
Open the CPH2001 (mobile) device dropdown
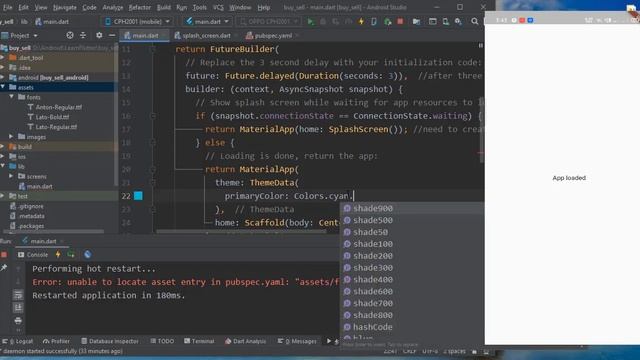pyautogui.click(x=138, y=22)
